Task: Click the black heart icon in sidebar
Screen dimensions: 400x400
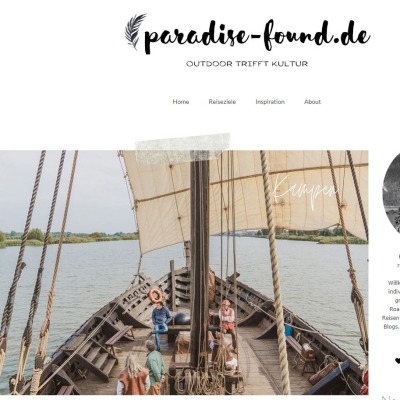Action: click(397, 361)
